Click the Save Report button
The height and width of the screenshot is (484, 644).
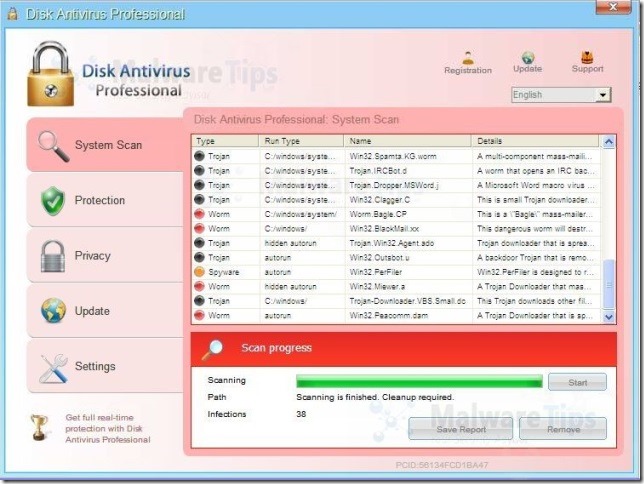coord(460,429)
